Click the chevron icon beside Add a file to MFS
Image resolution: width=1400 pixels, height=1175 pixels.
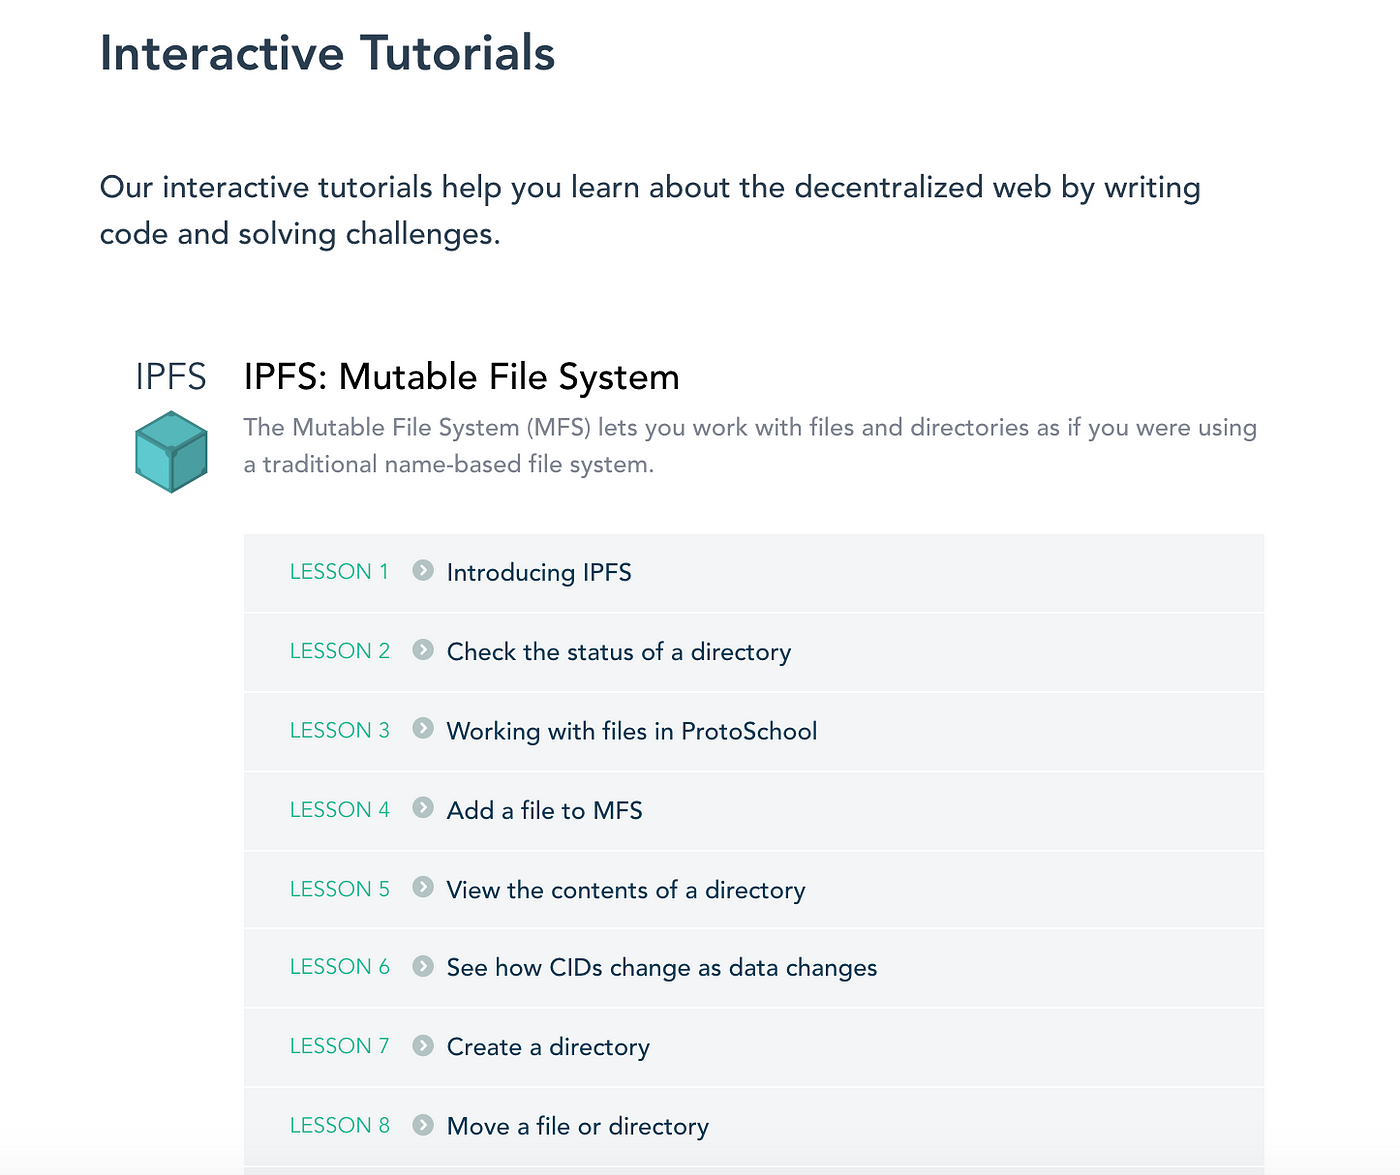tap(423, 808)
